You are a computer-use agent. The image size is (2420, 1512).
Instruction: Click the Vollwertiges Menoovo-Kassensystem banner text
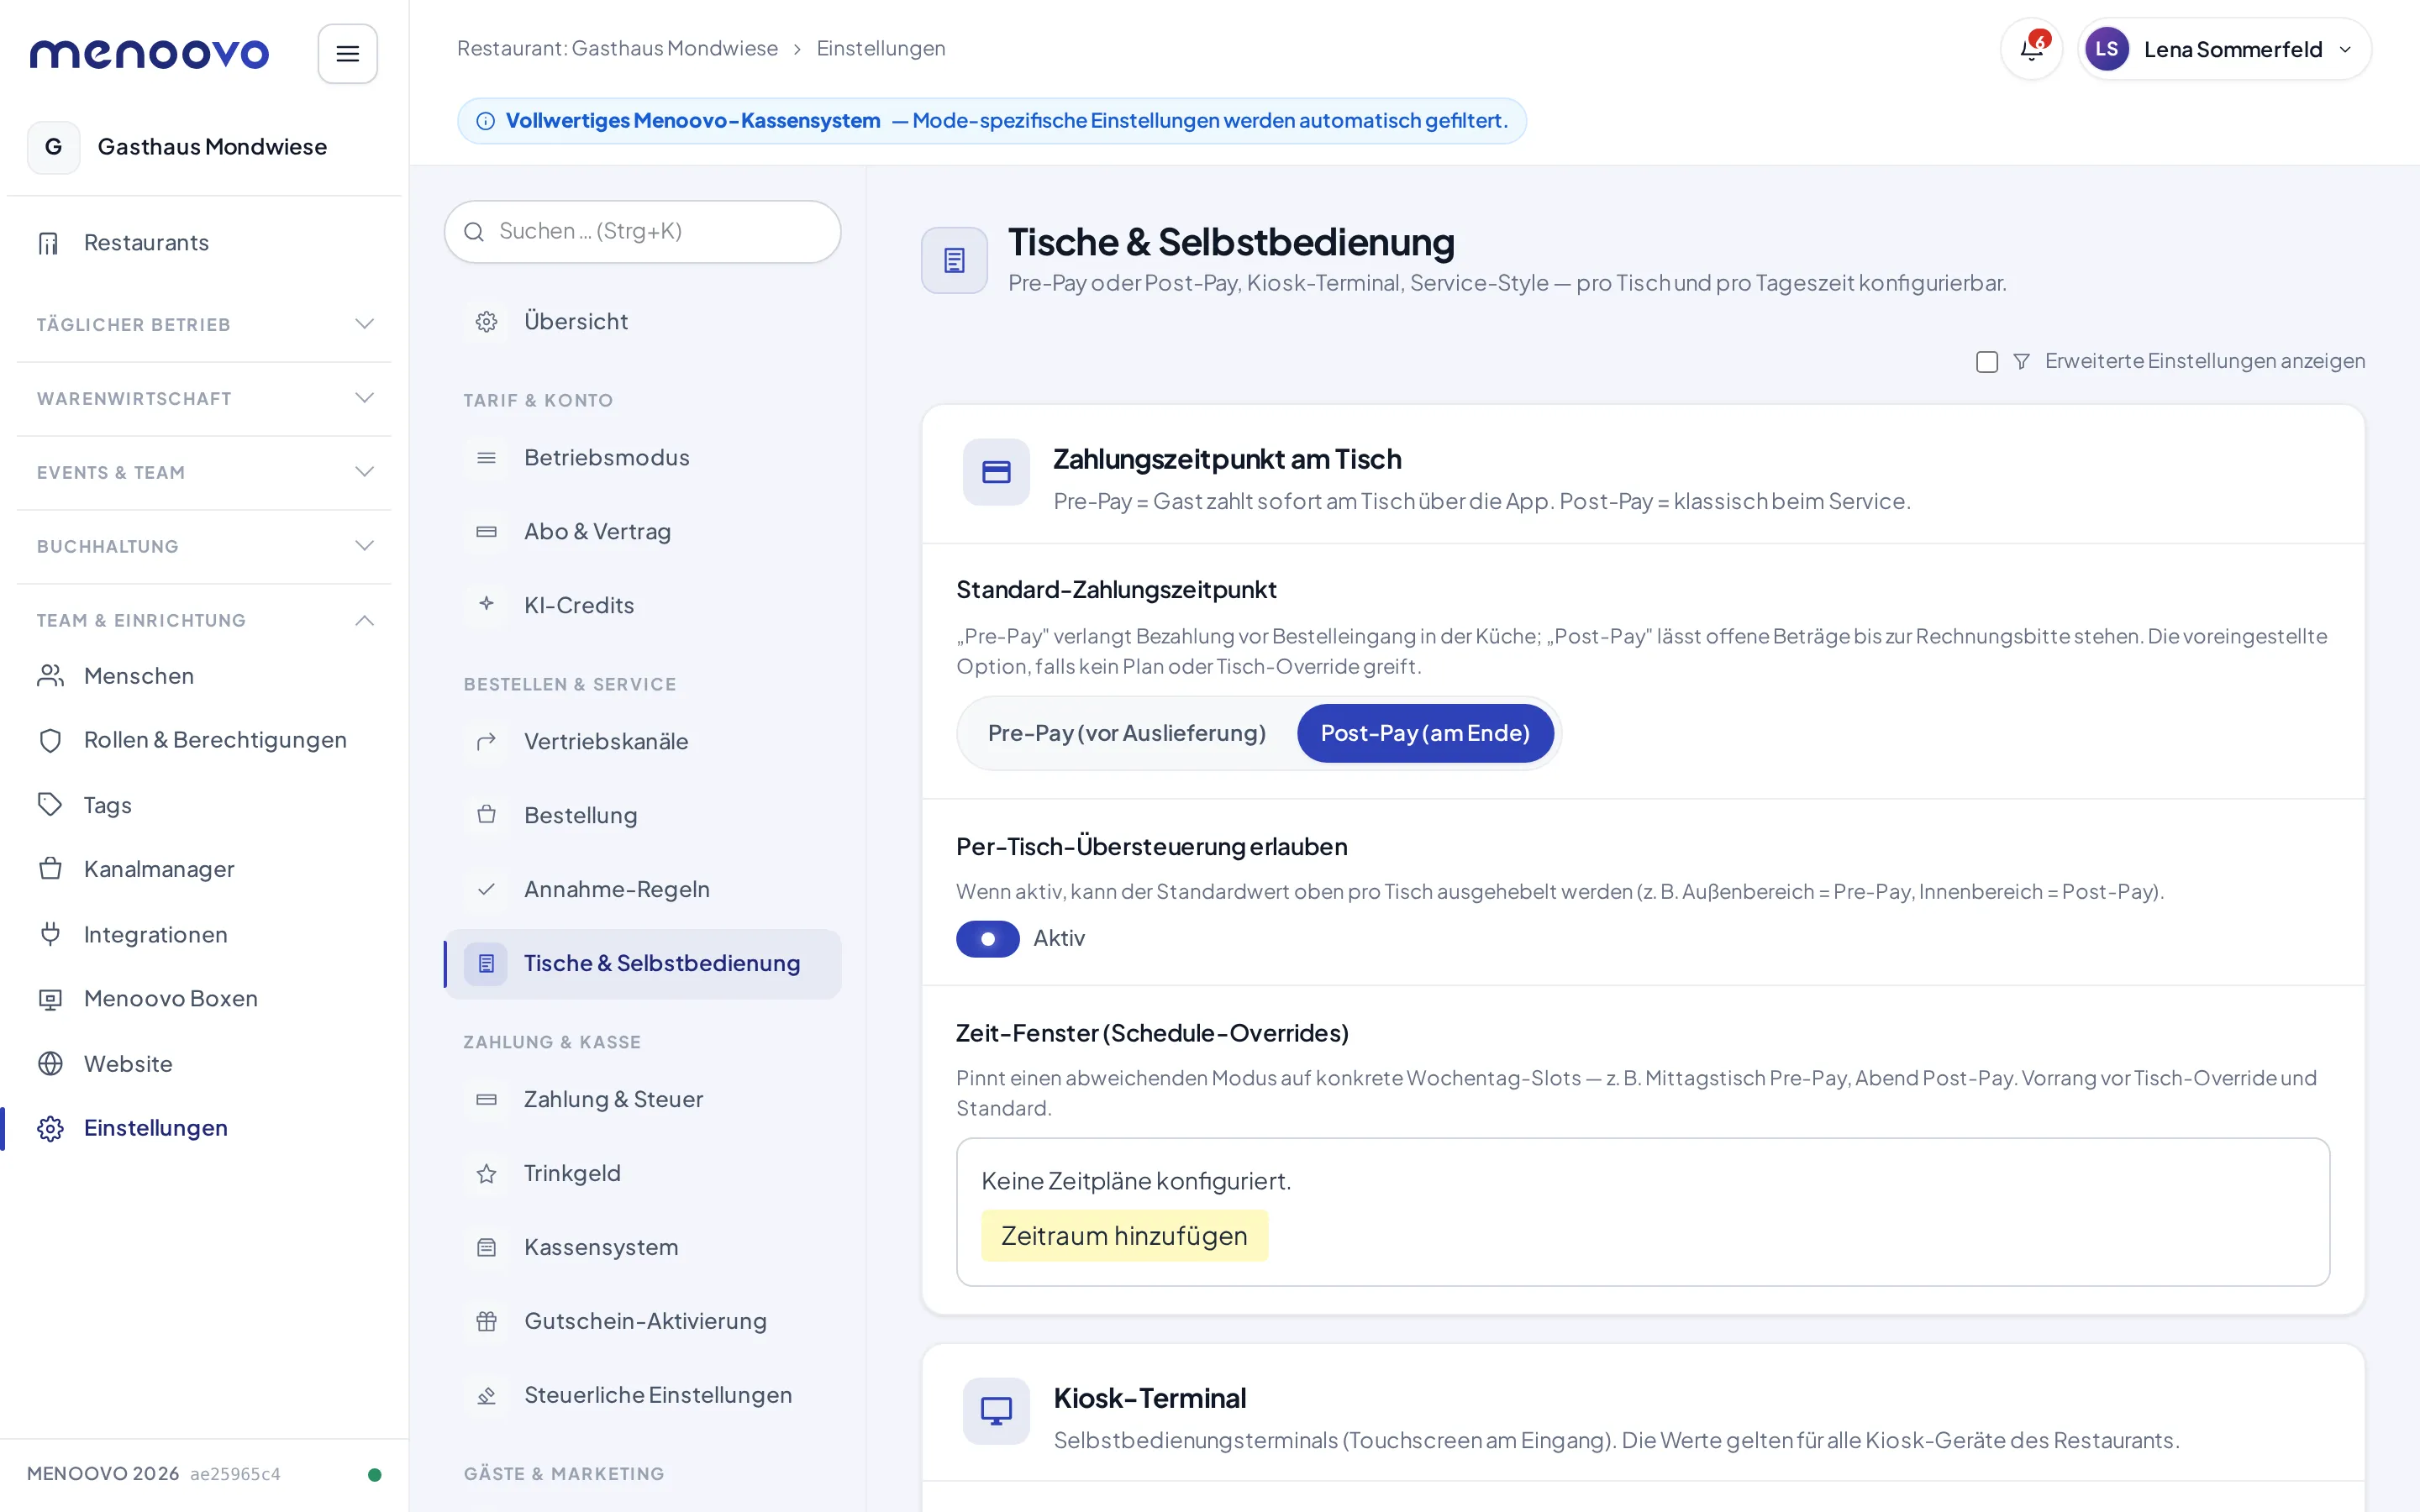click(692, 121)
